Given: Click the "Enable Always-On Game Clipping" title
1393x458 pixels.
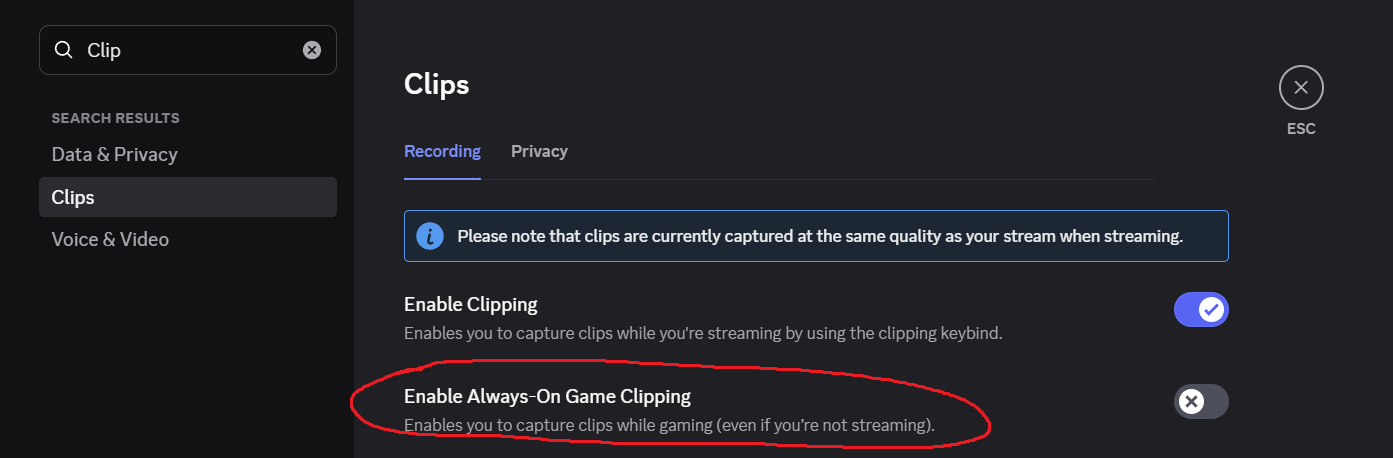Looking at the screenshot, I should click(x=547, y=396).
